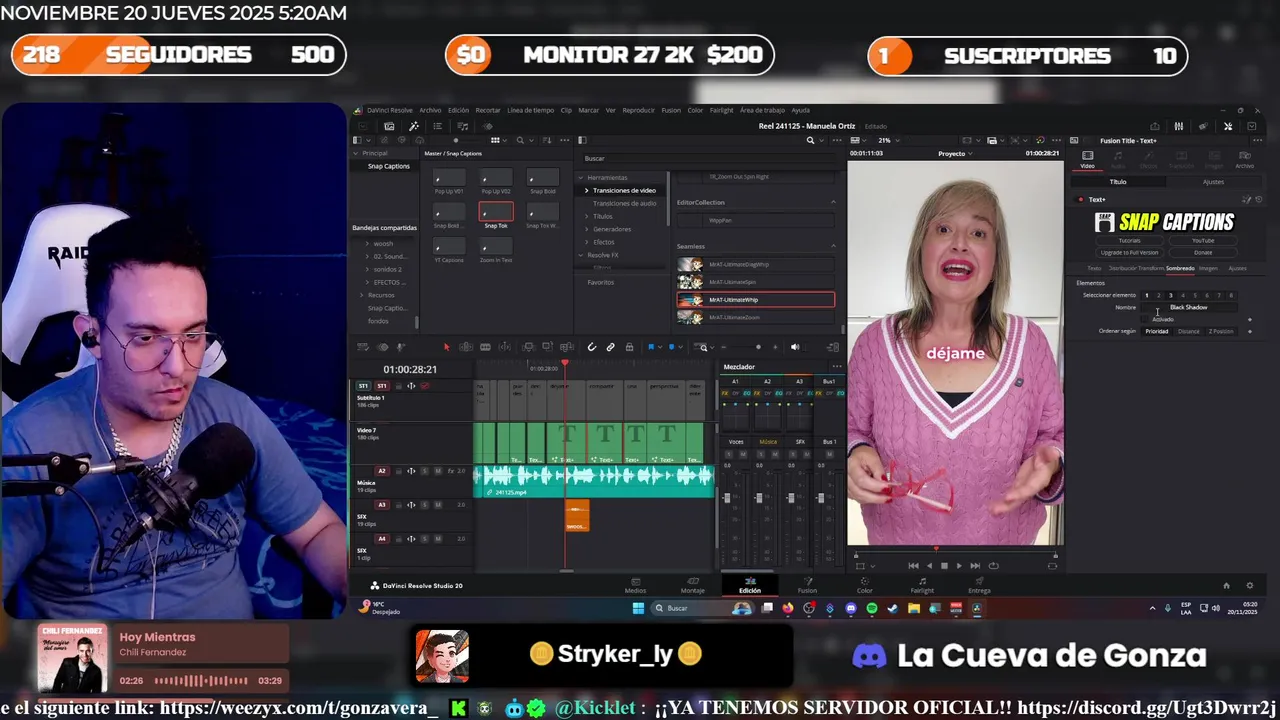Select the Trim Edit mode tool
Screen dimensions: 1280x720
point(466,347)
